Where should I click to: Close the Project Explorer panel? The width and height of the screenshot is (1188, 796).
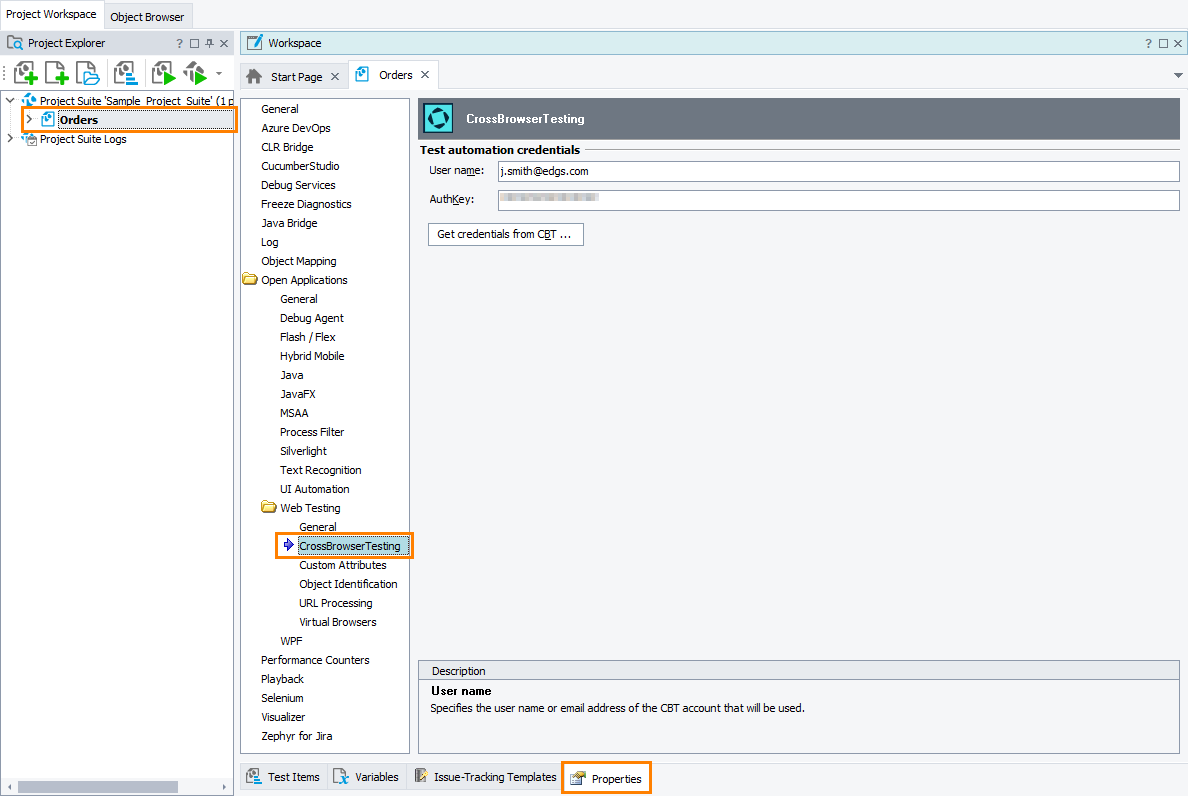[x=224, y=43]
